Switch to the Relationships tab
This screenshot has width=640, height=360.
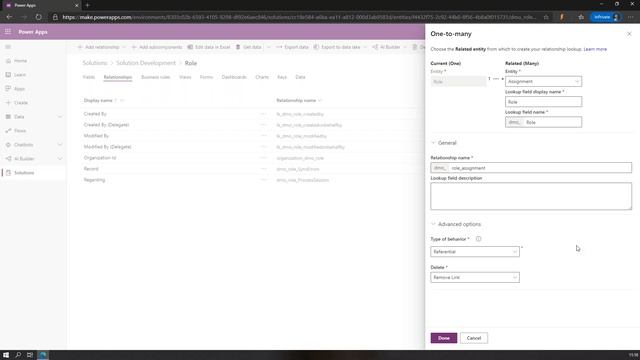click(118, 77)
